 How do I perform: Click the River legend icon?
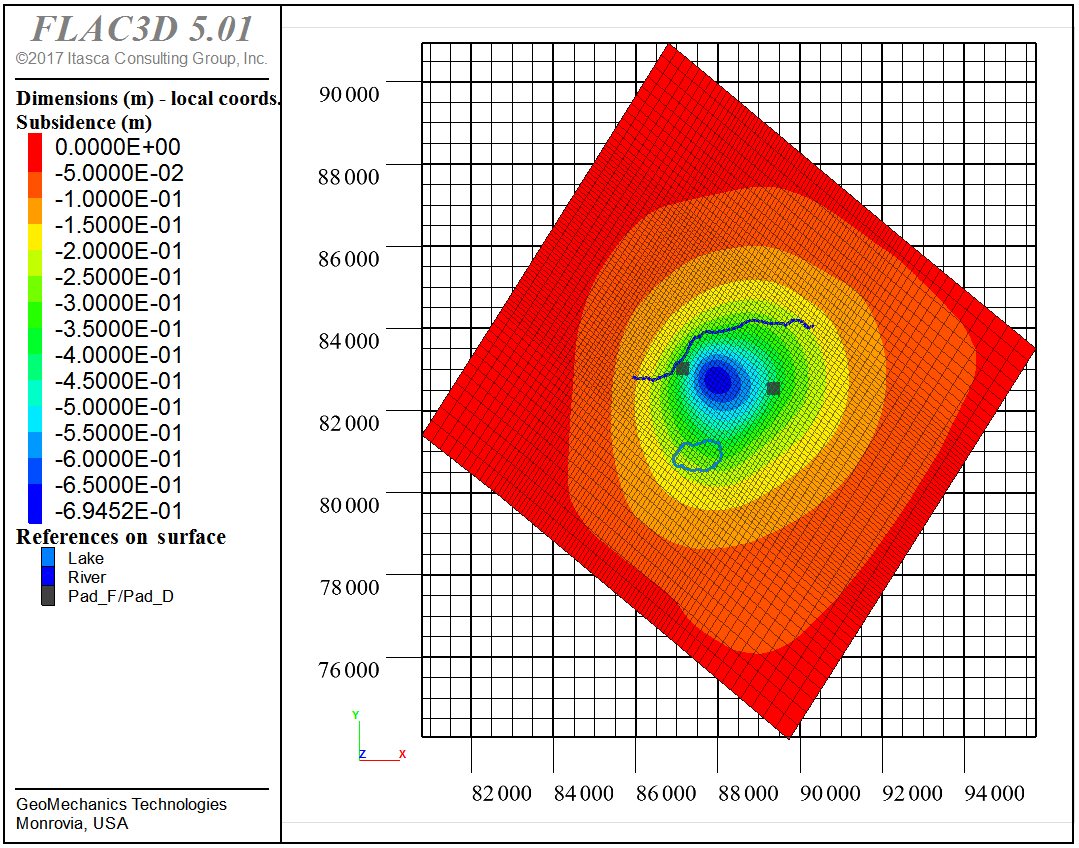[48, 577]
